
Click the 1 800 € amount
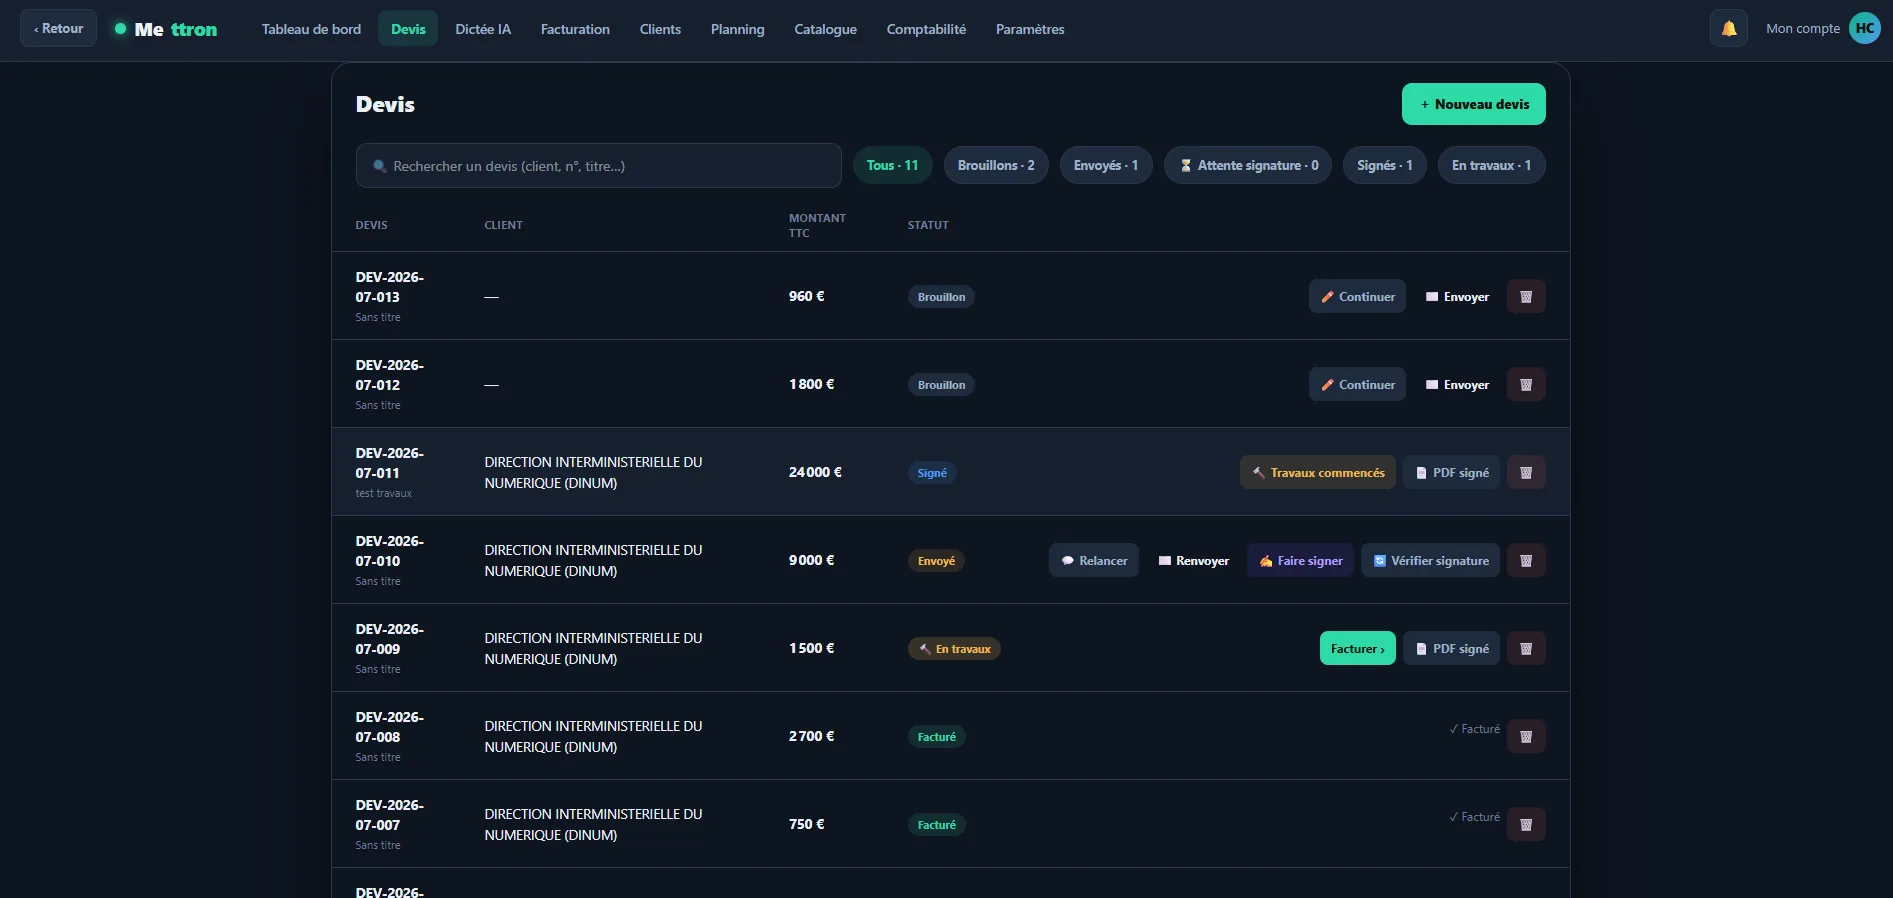click(811, 384)
